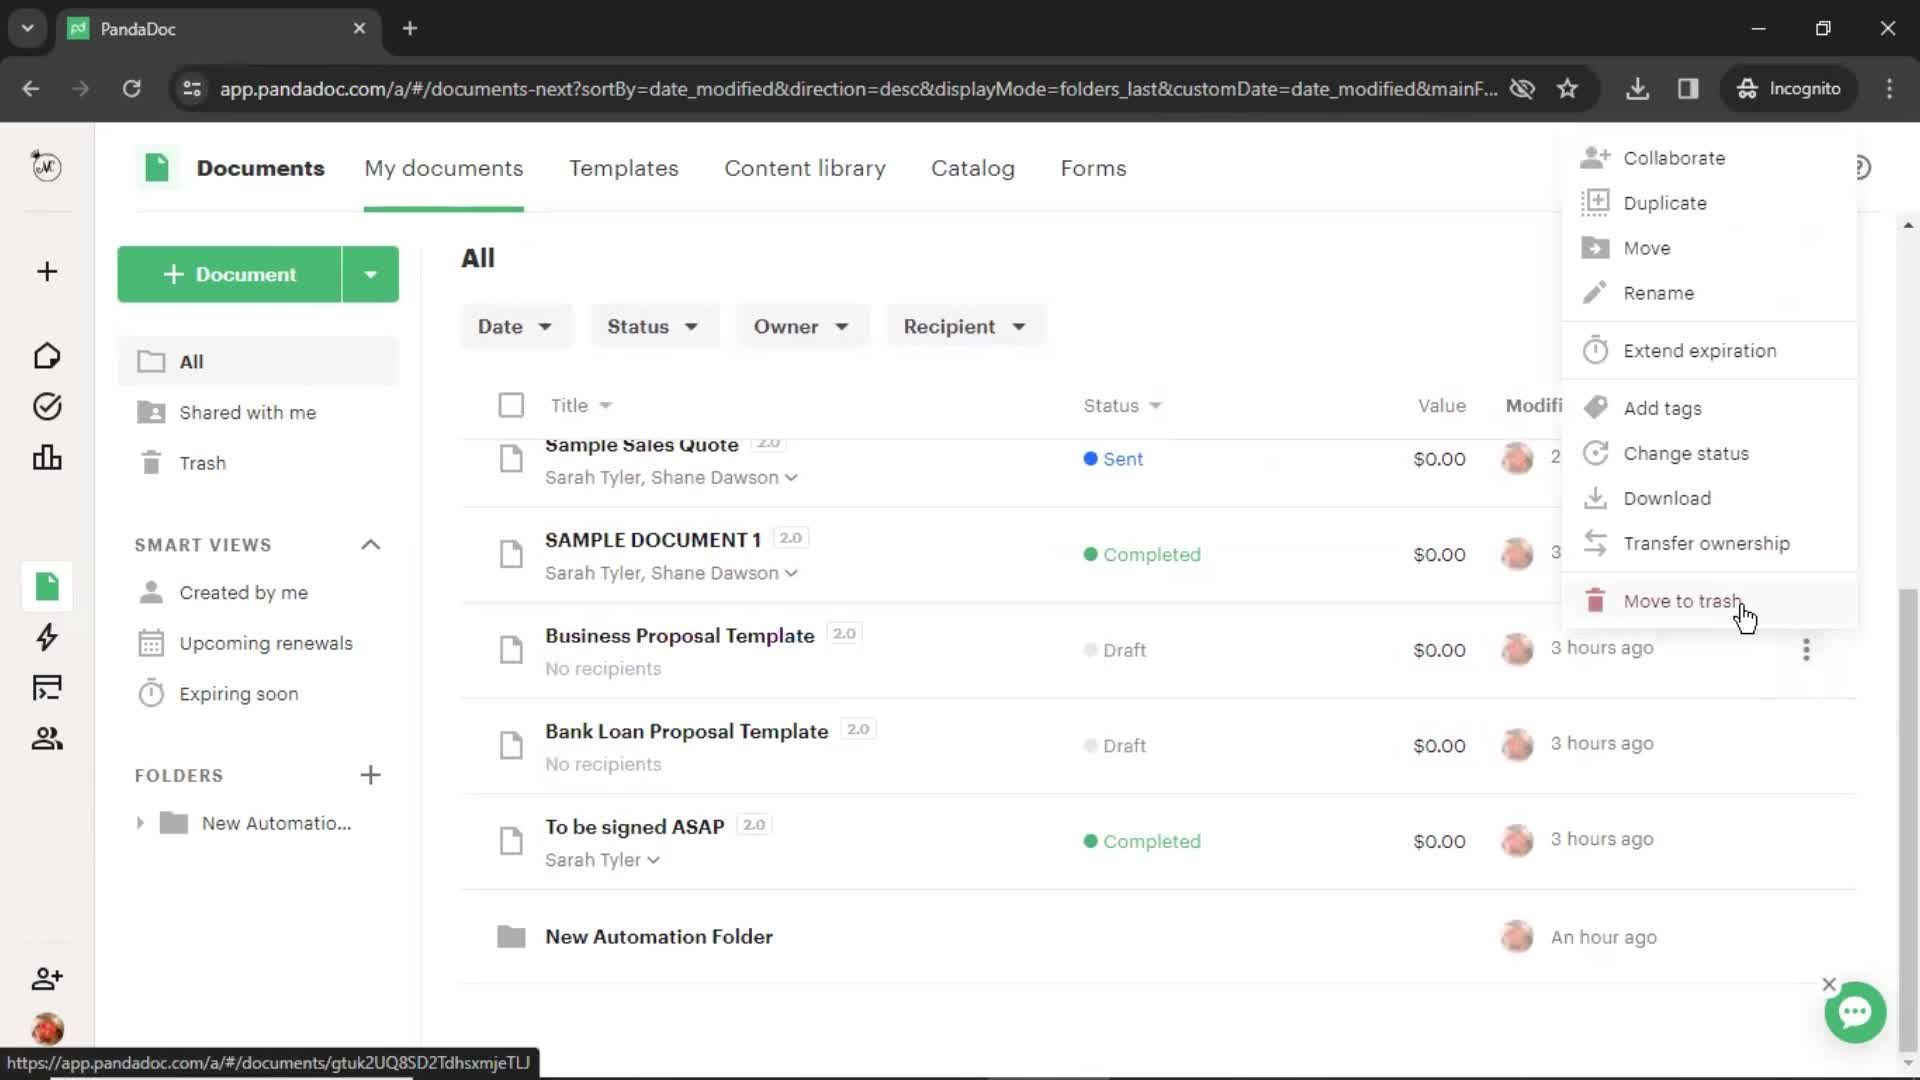Click owner avatar on SAMPLE DOCUMENT 1 row

(x=1517, y=553)
